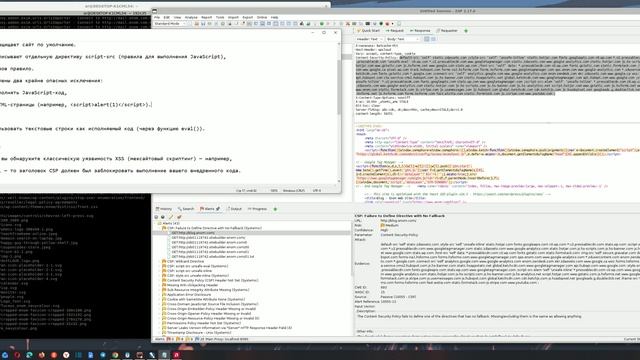Click UTF-8 encoding in Notepad status bar
The height and width of the screenshot is (360, 640).
pos(317,191)
